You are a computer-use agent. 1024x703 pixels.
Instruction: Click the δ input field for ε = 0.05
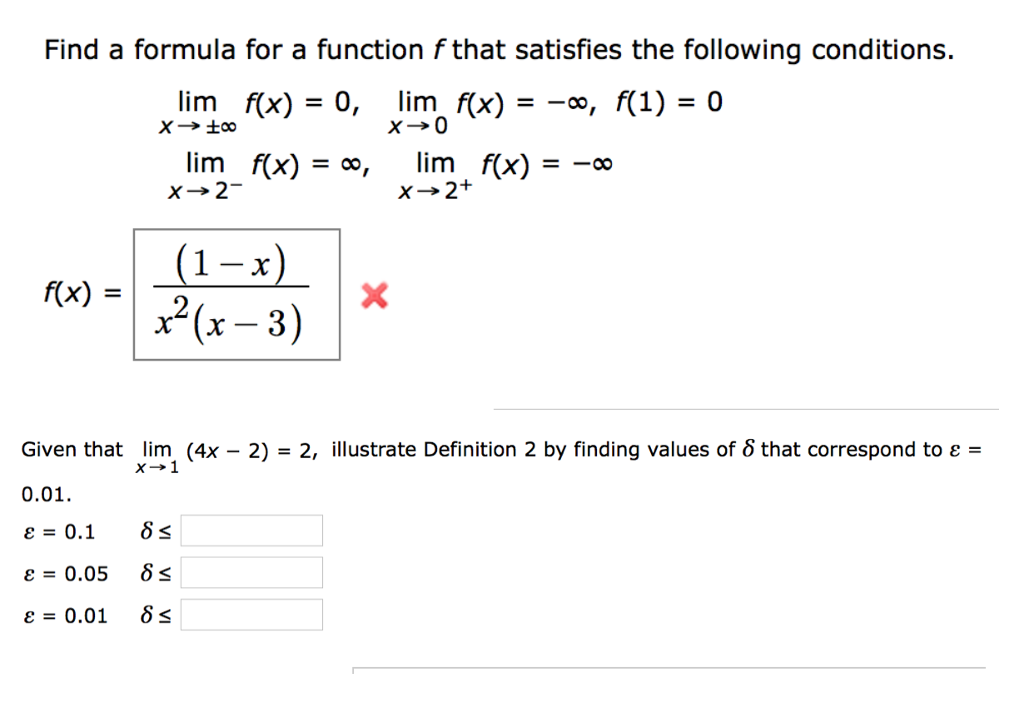point(251,573)
